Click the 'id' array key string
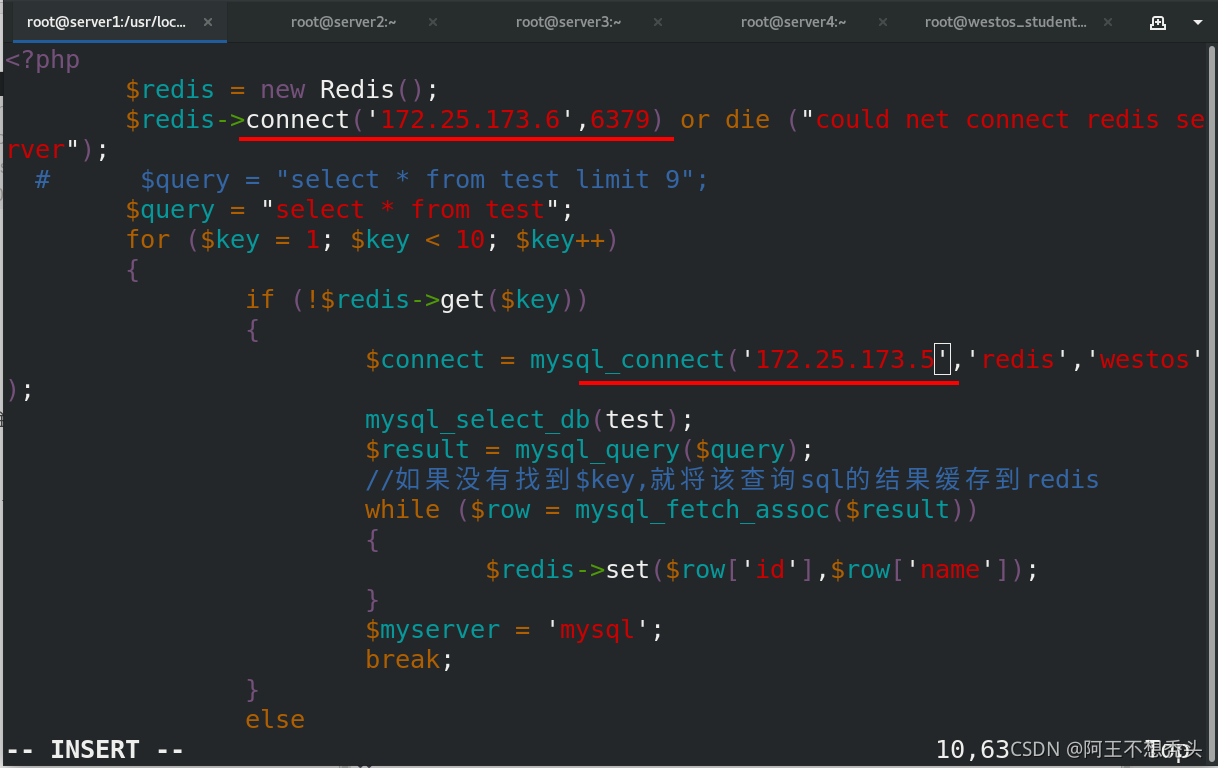Viewport: 1218px width, 768px height. click(x=769, y=570)
